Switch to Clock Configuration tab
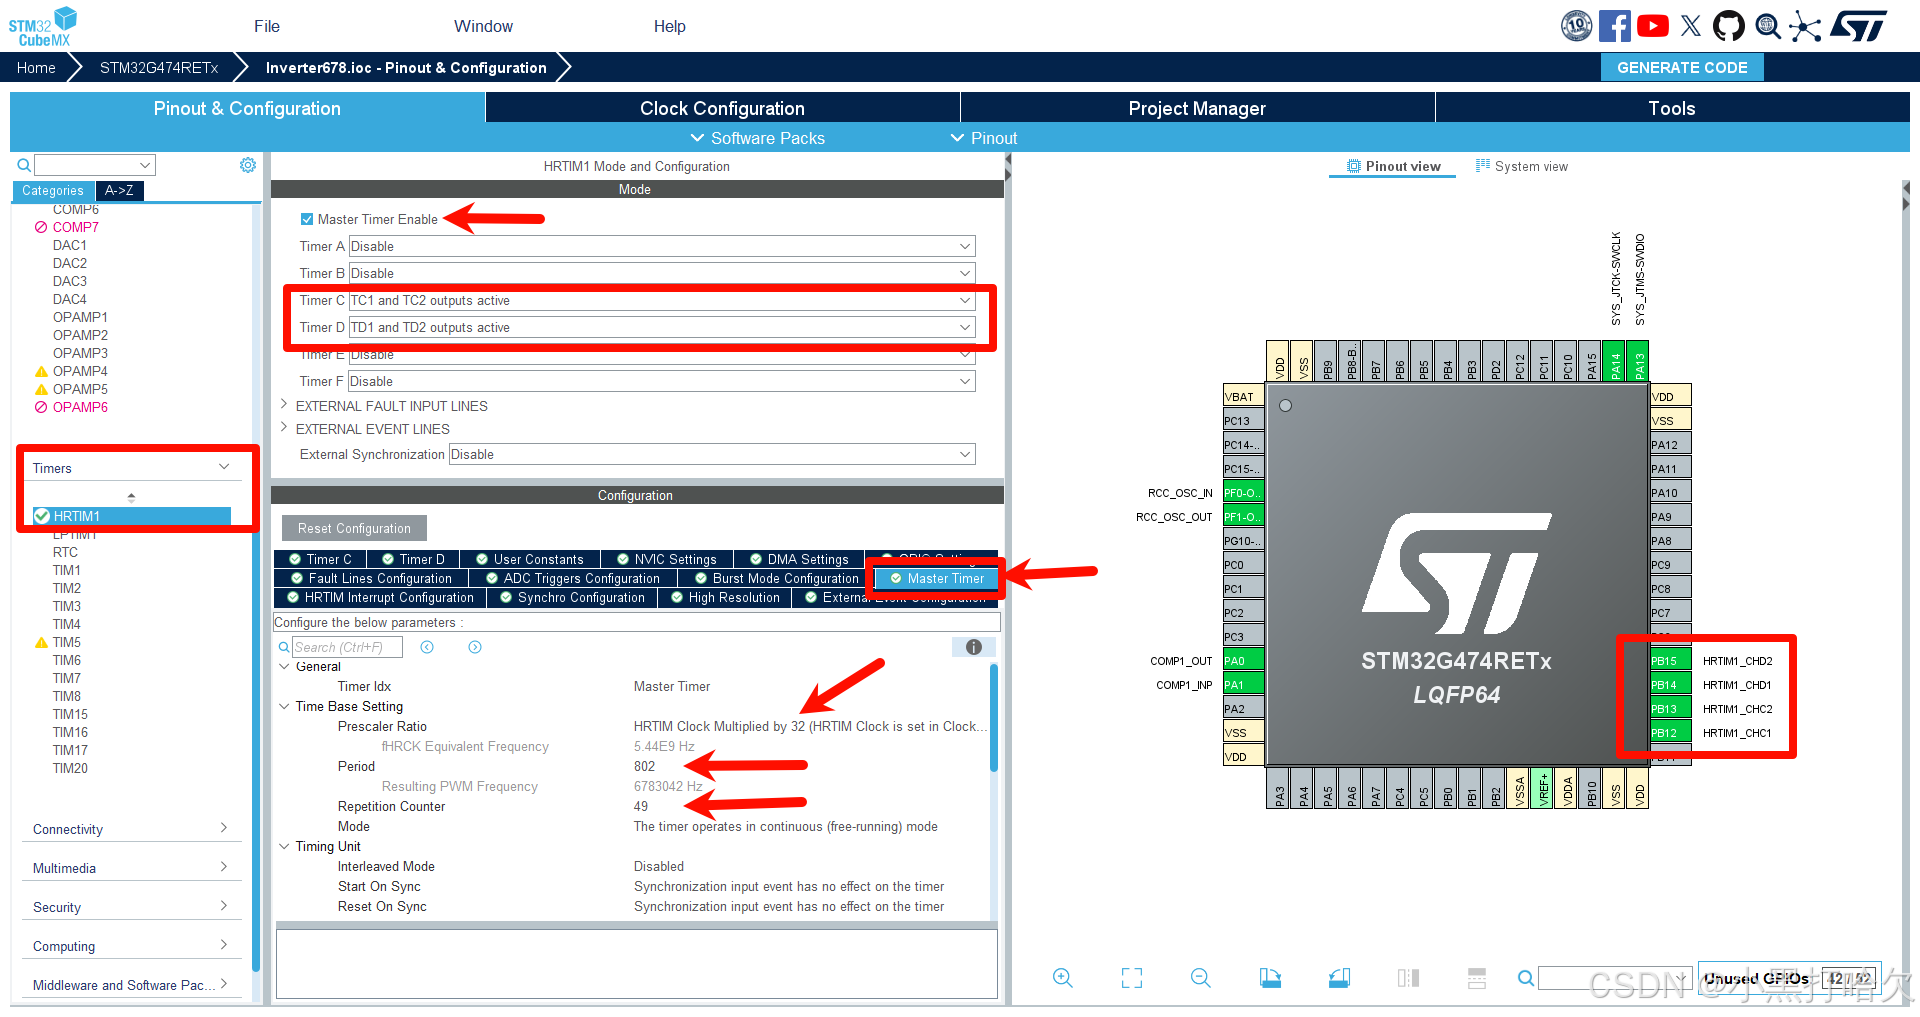This screenshot has height=1017, width=1920. [x=722, y=108]
